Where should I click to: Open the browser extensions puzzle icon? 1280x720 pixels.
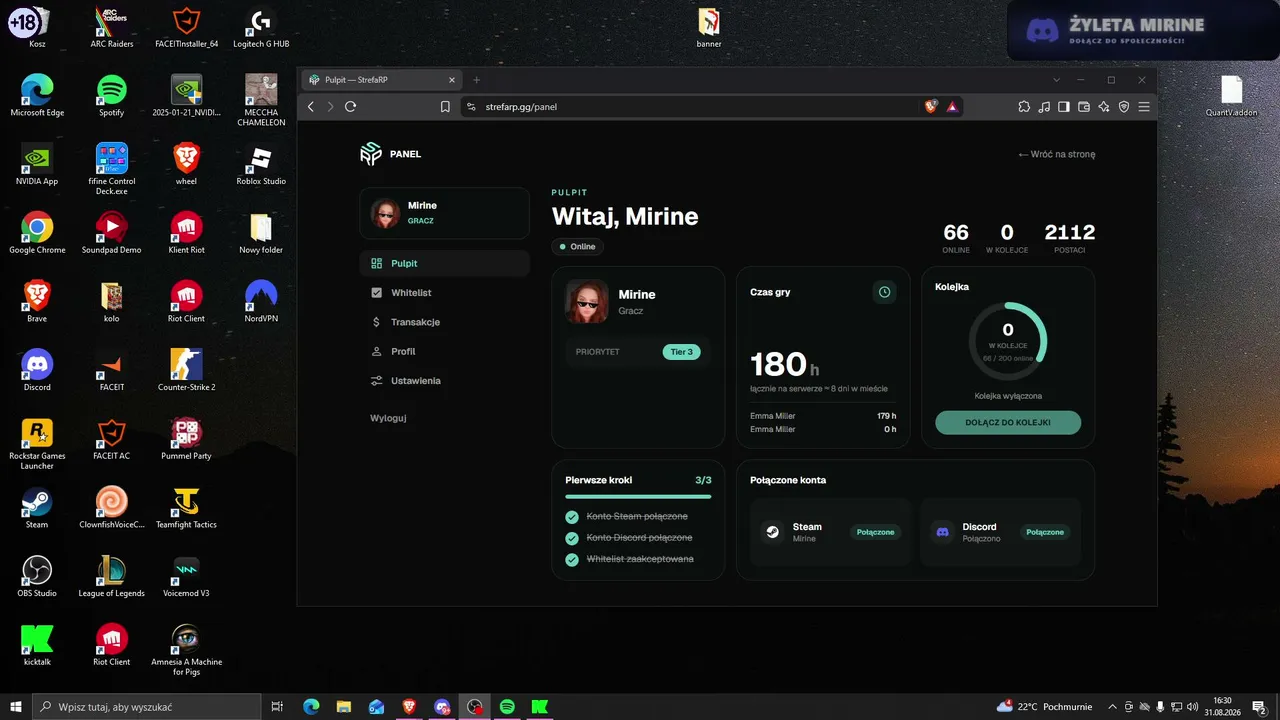[1024, 106]
